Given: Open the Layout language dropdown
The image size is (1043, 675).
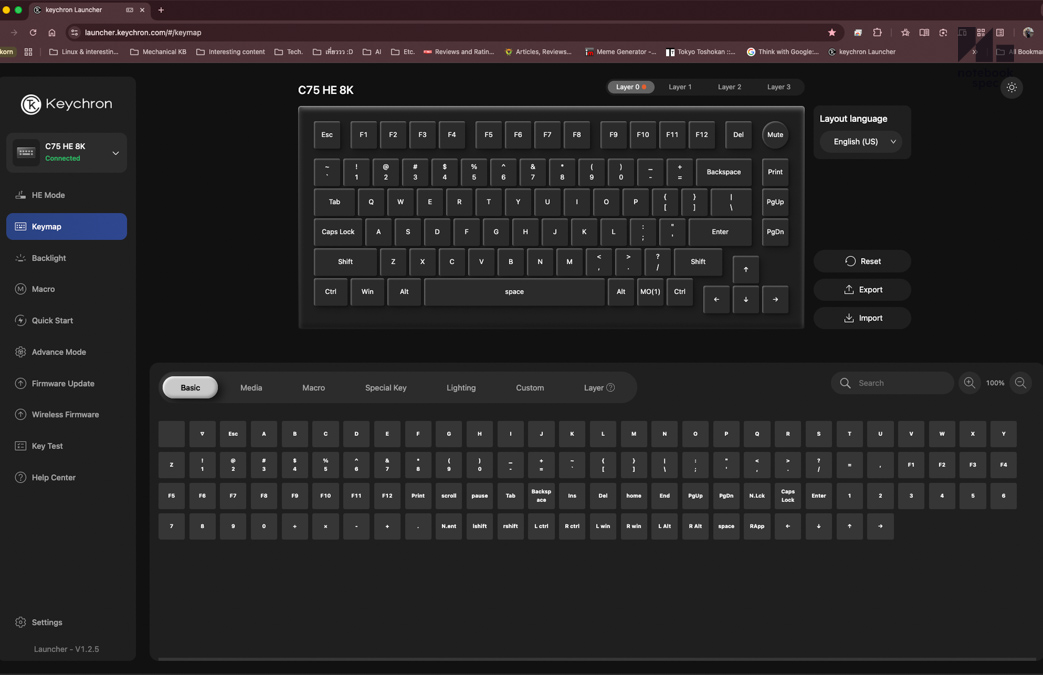Looking at the screenshot, I should (861, 141).
